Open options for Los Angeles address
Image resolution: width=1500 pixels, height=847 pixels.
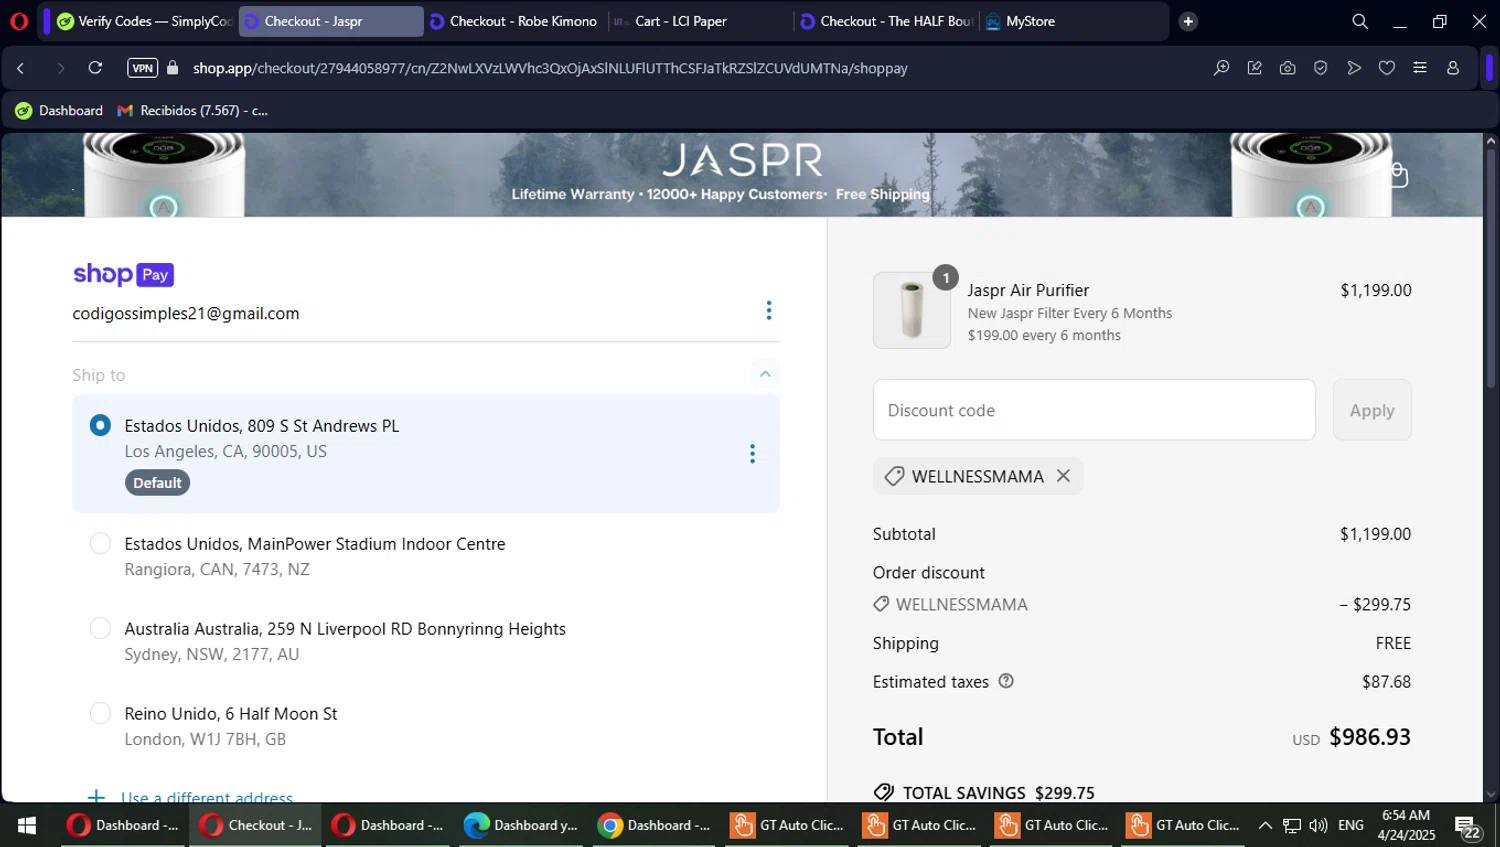[x=752, y=454]
